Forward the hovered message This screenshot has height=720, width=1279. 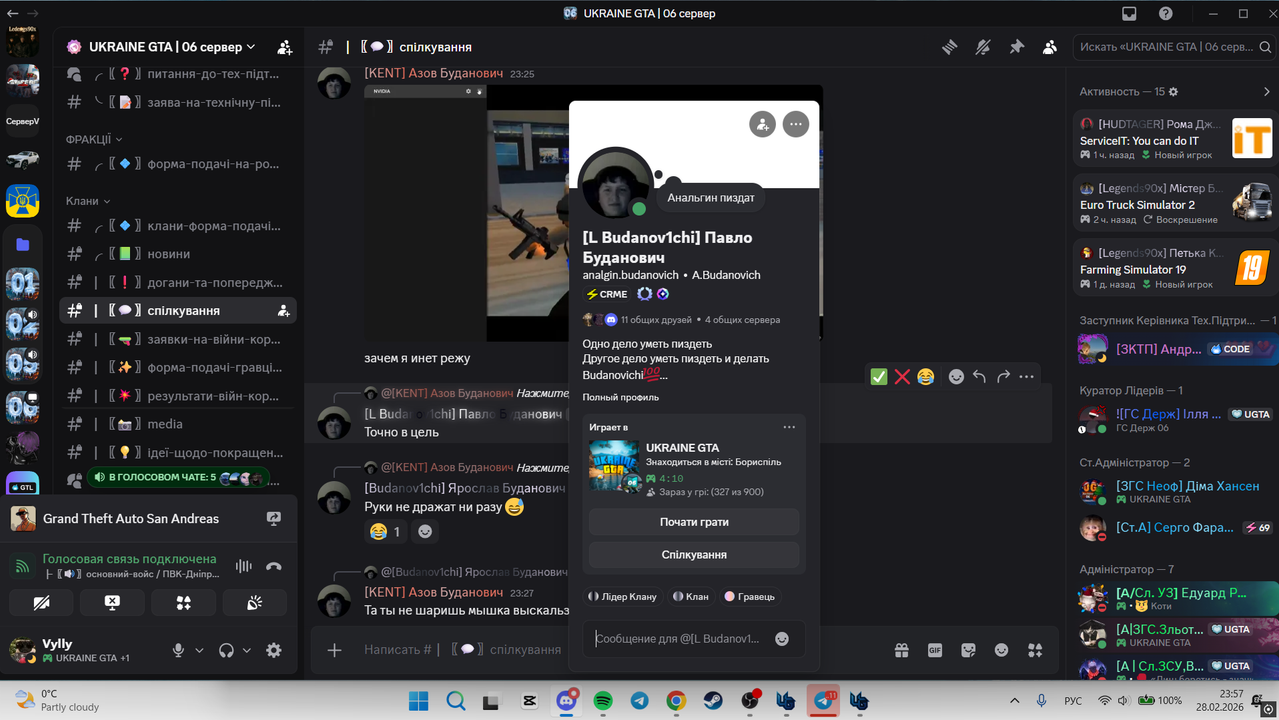click(x=1003, y=377)
